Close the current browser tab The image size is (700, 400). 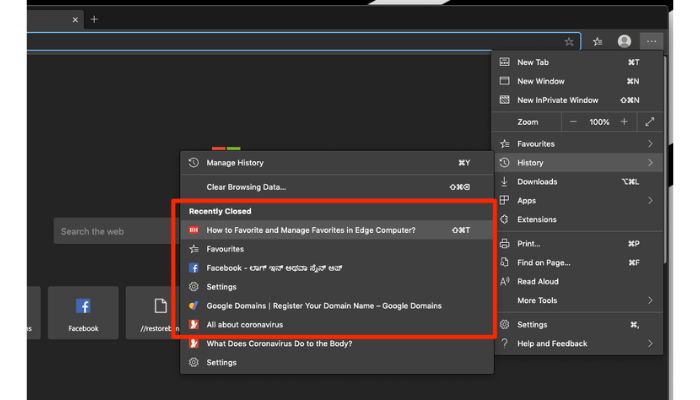click(75, 20)
